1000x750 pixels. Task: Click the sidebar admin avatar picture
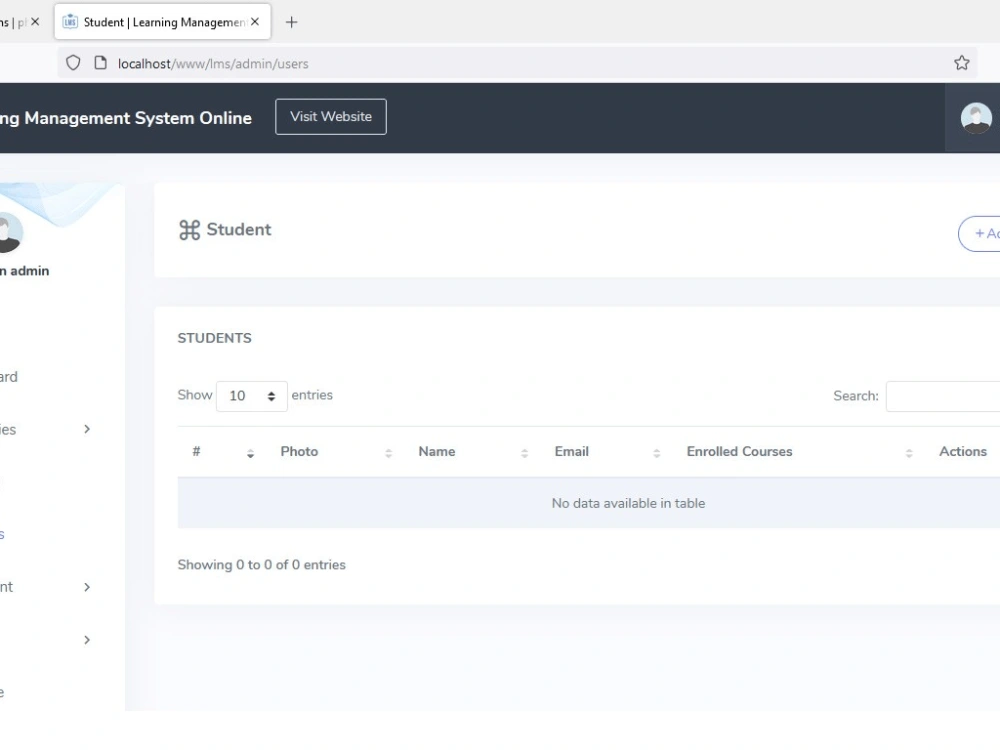tap(9, 232)
